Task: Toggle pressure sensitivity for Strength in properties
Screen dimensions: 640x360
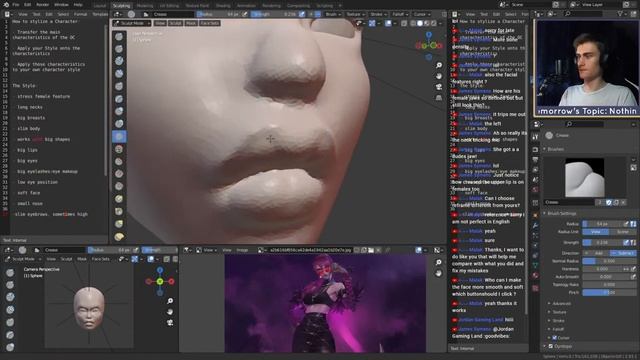Action: [626, 242]
